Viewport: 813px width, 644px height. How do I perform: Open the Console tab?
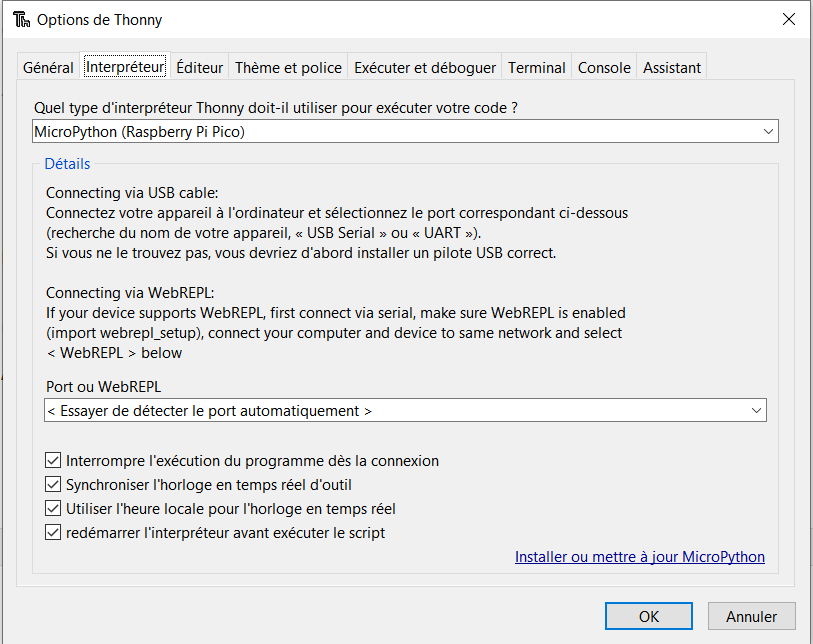[x=604, y=68]
